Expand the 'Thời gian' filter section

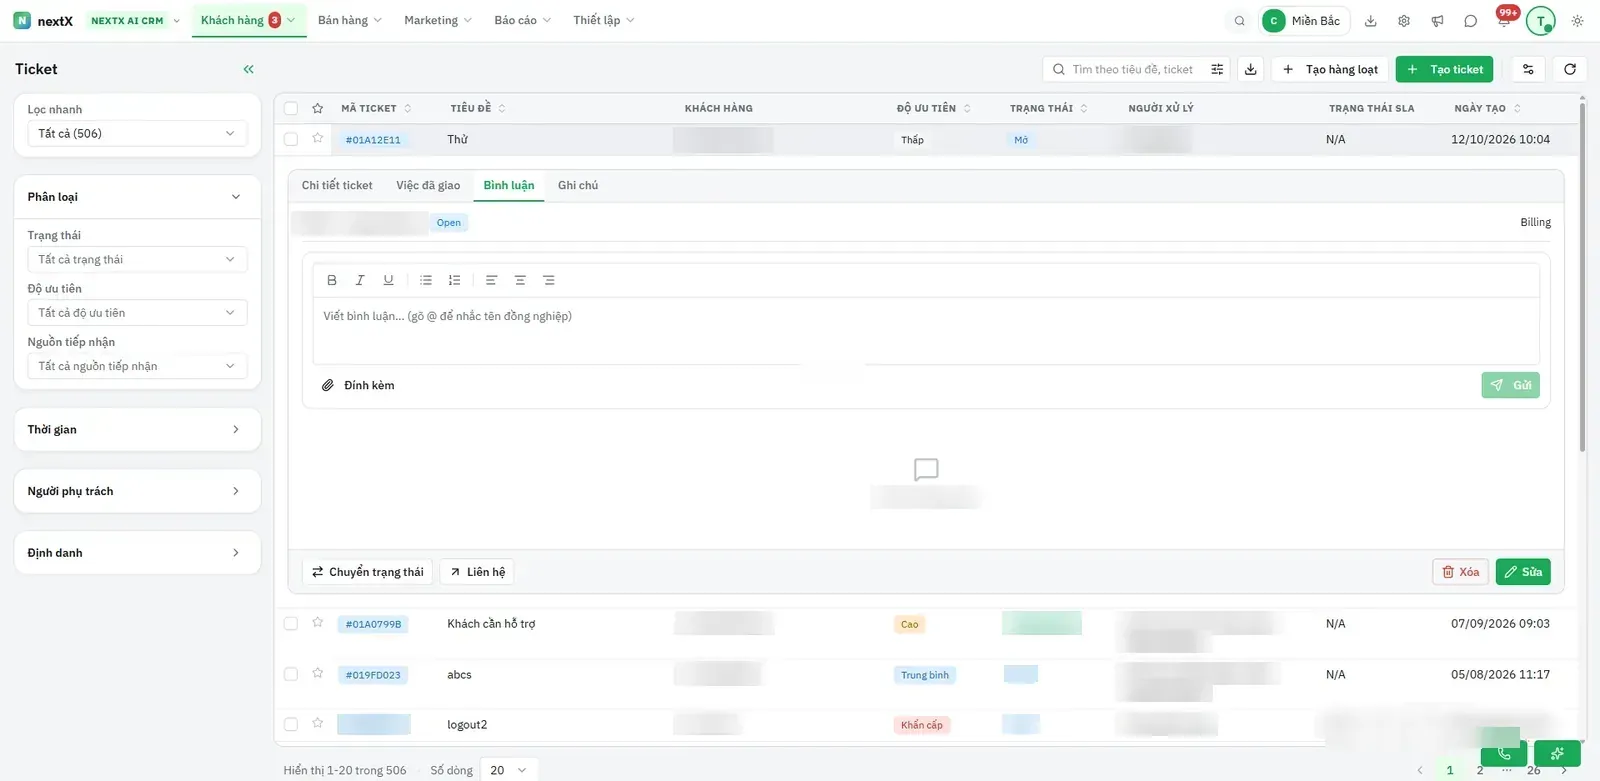click(137, 429)
